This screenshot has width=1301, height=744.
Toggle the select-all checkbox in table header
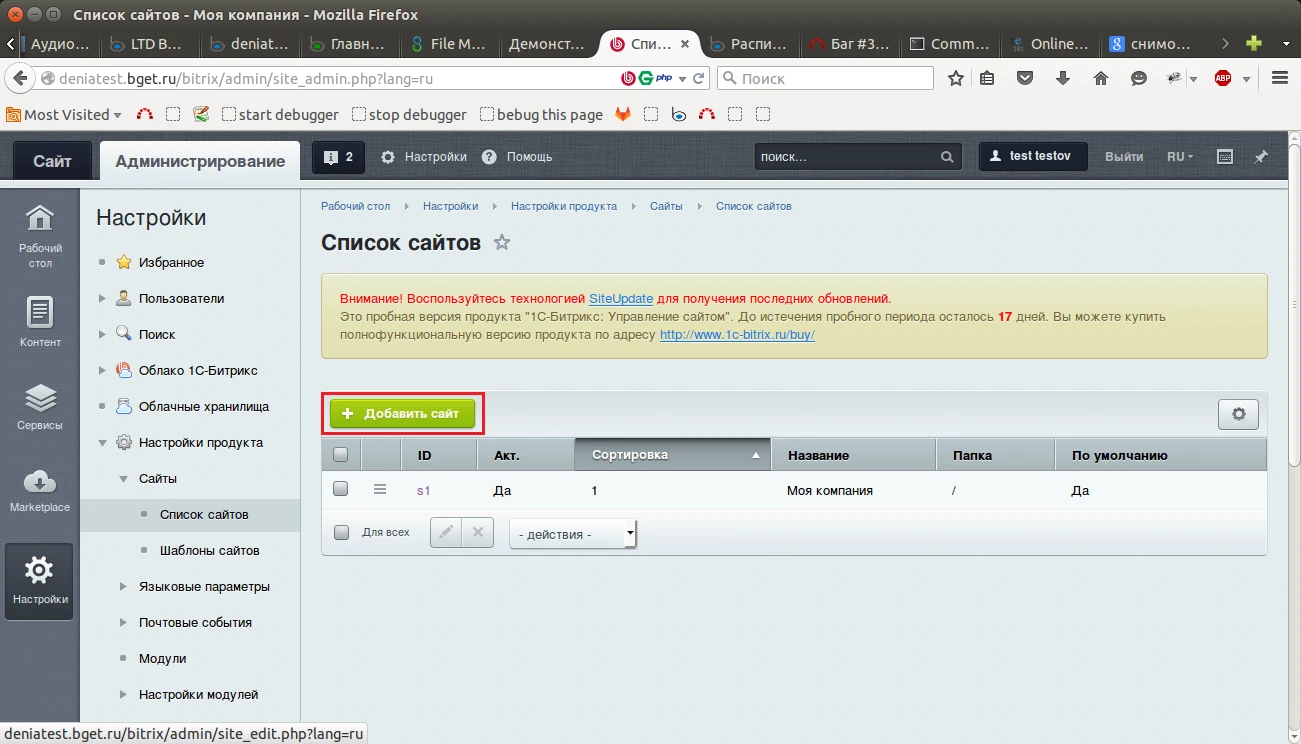click(341, 455)
